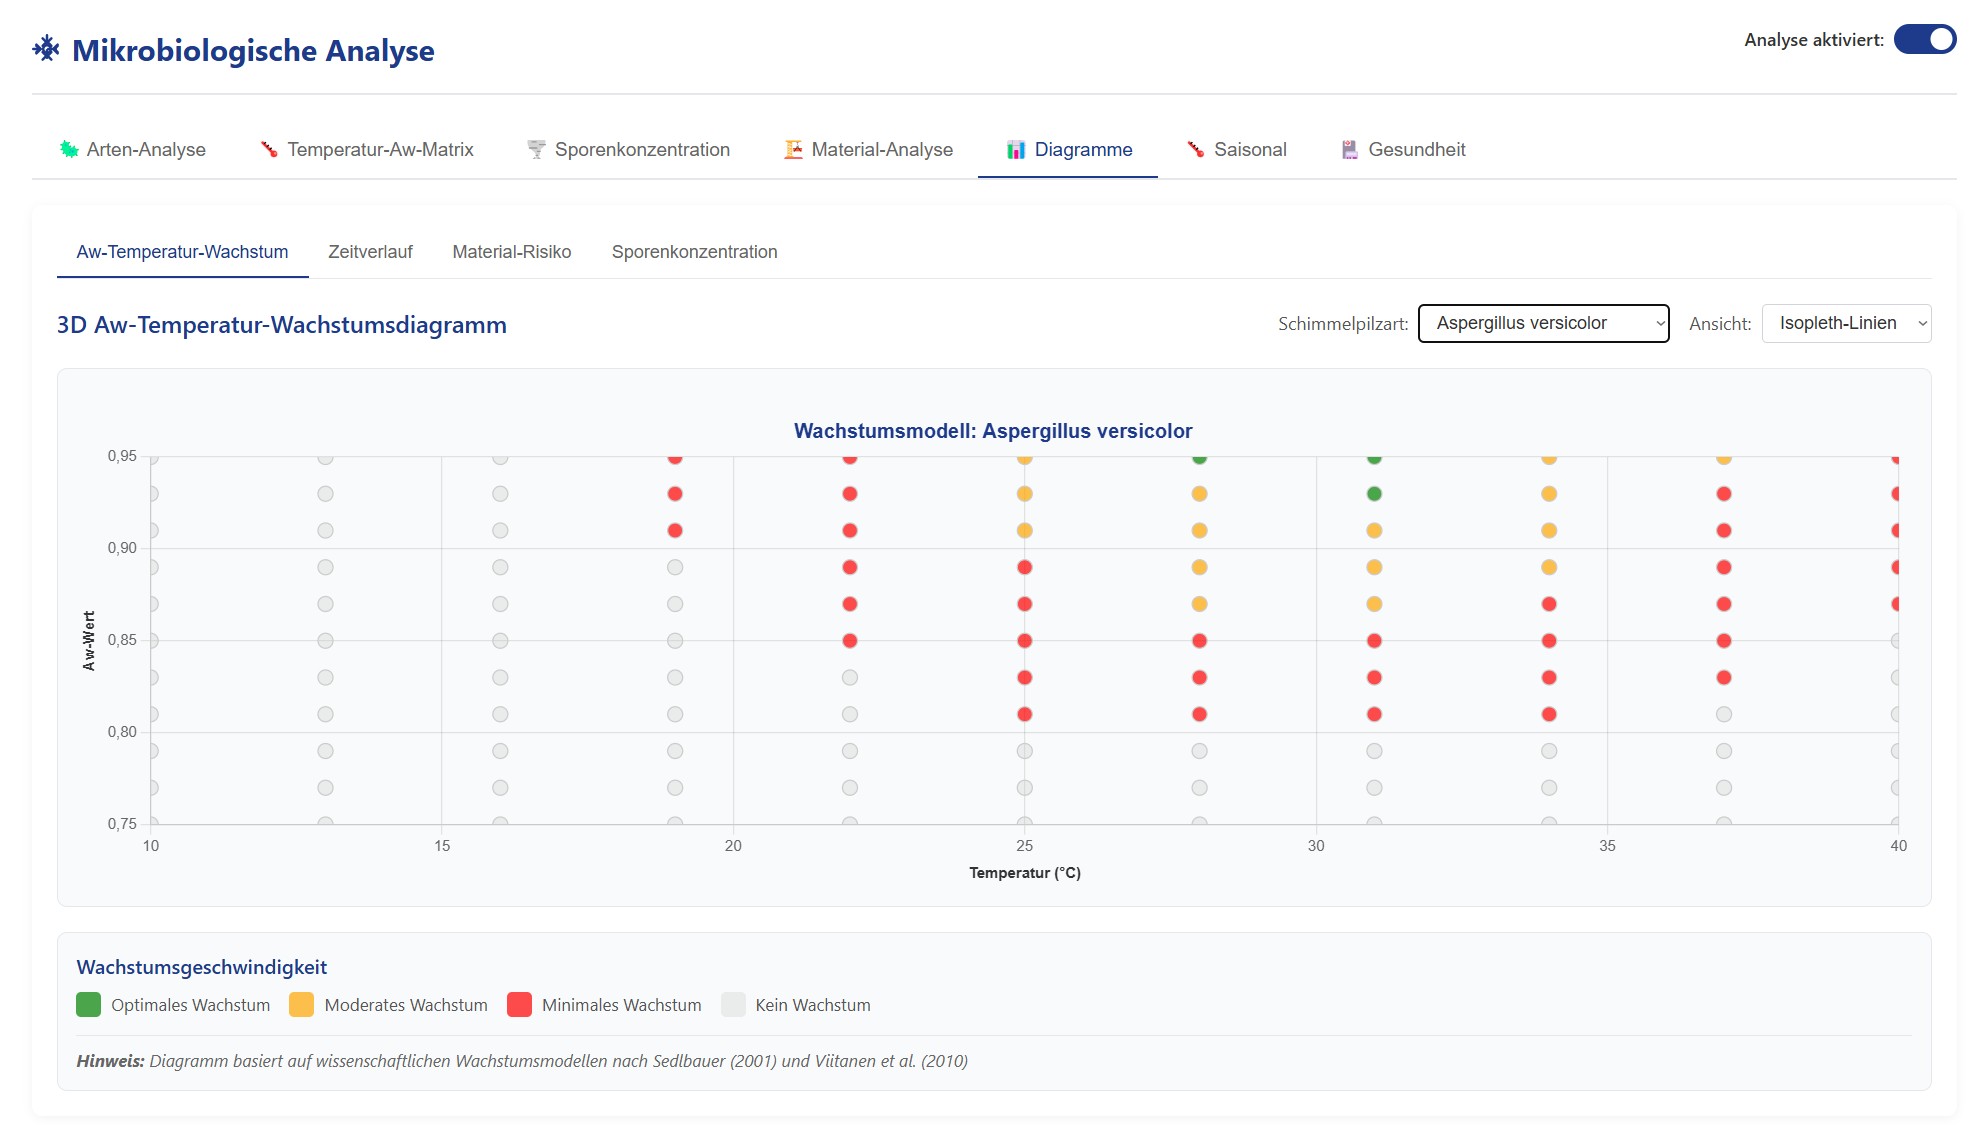Click the bar chart icon of Diagramme

[x=1016, y=149]
